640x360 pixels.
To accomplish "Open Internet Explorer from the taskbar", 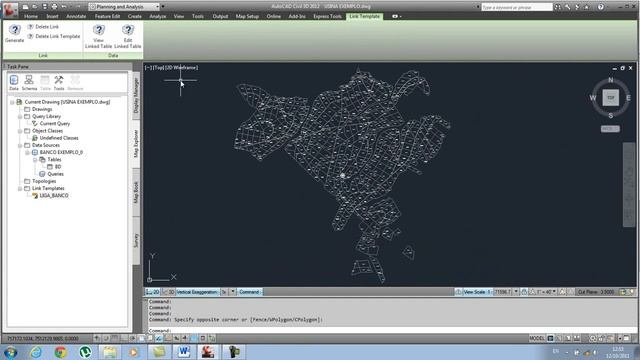I will point(36,352).
